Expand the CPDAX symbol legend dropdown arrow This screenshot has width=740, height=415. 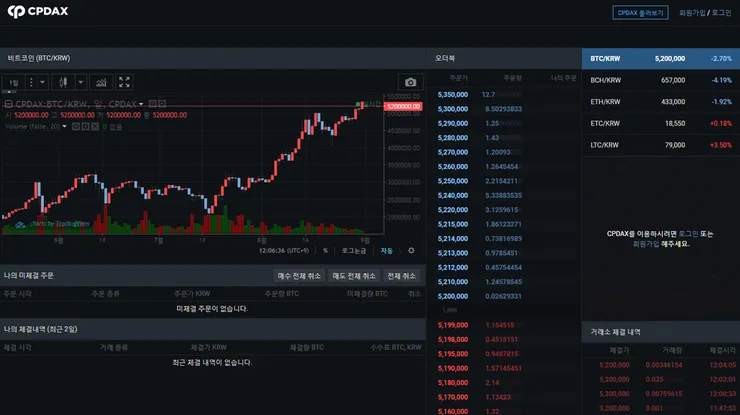pos(141,104)
